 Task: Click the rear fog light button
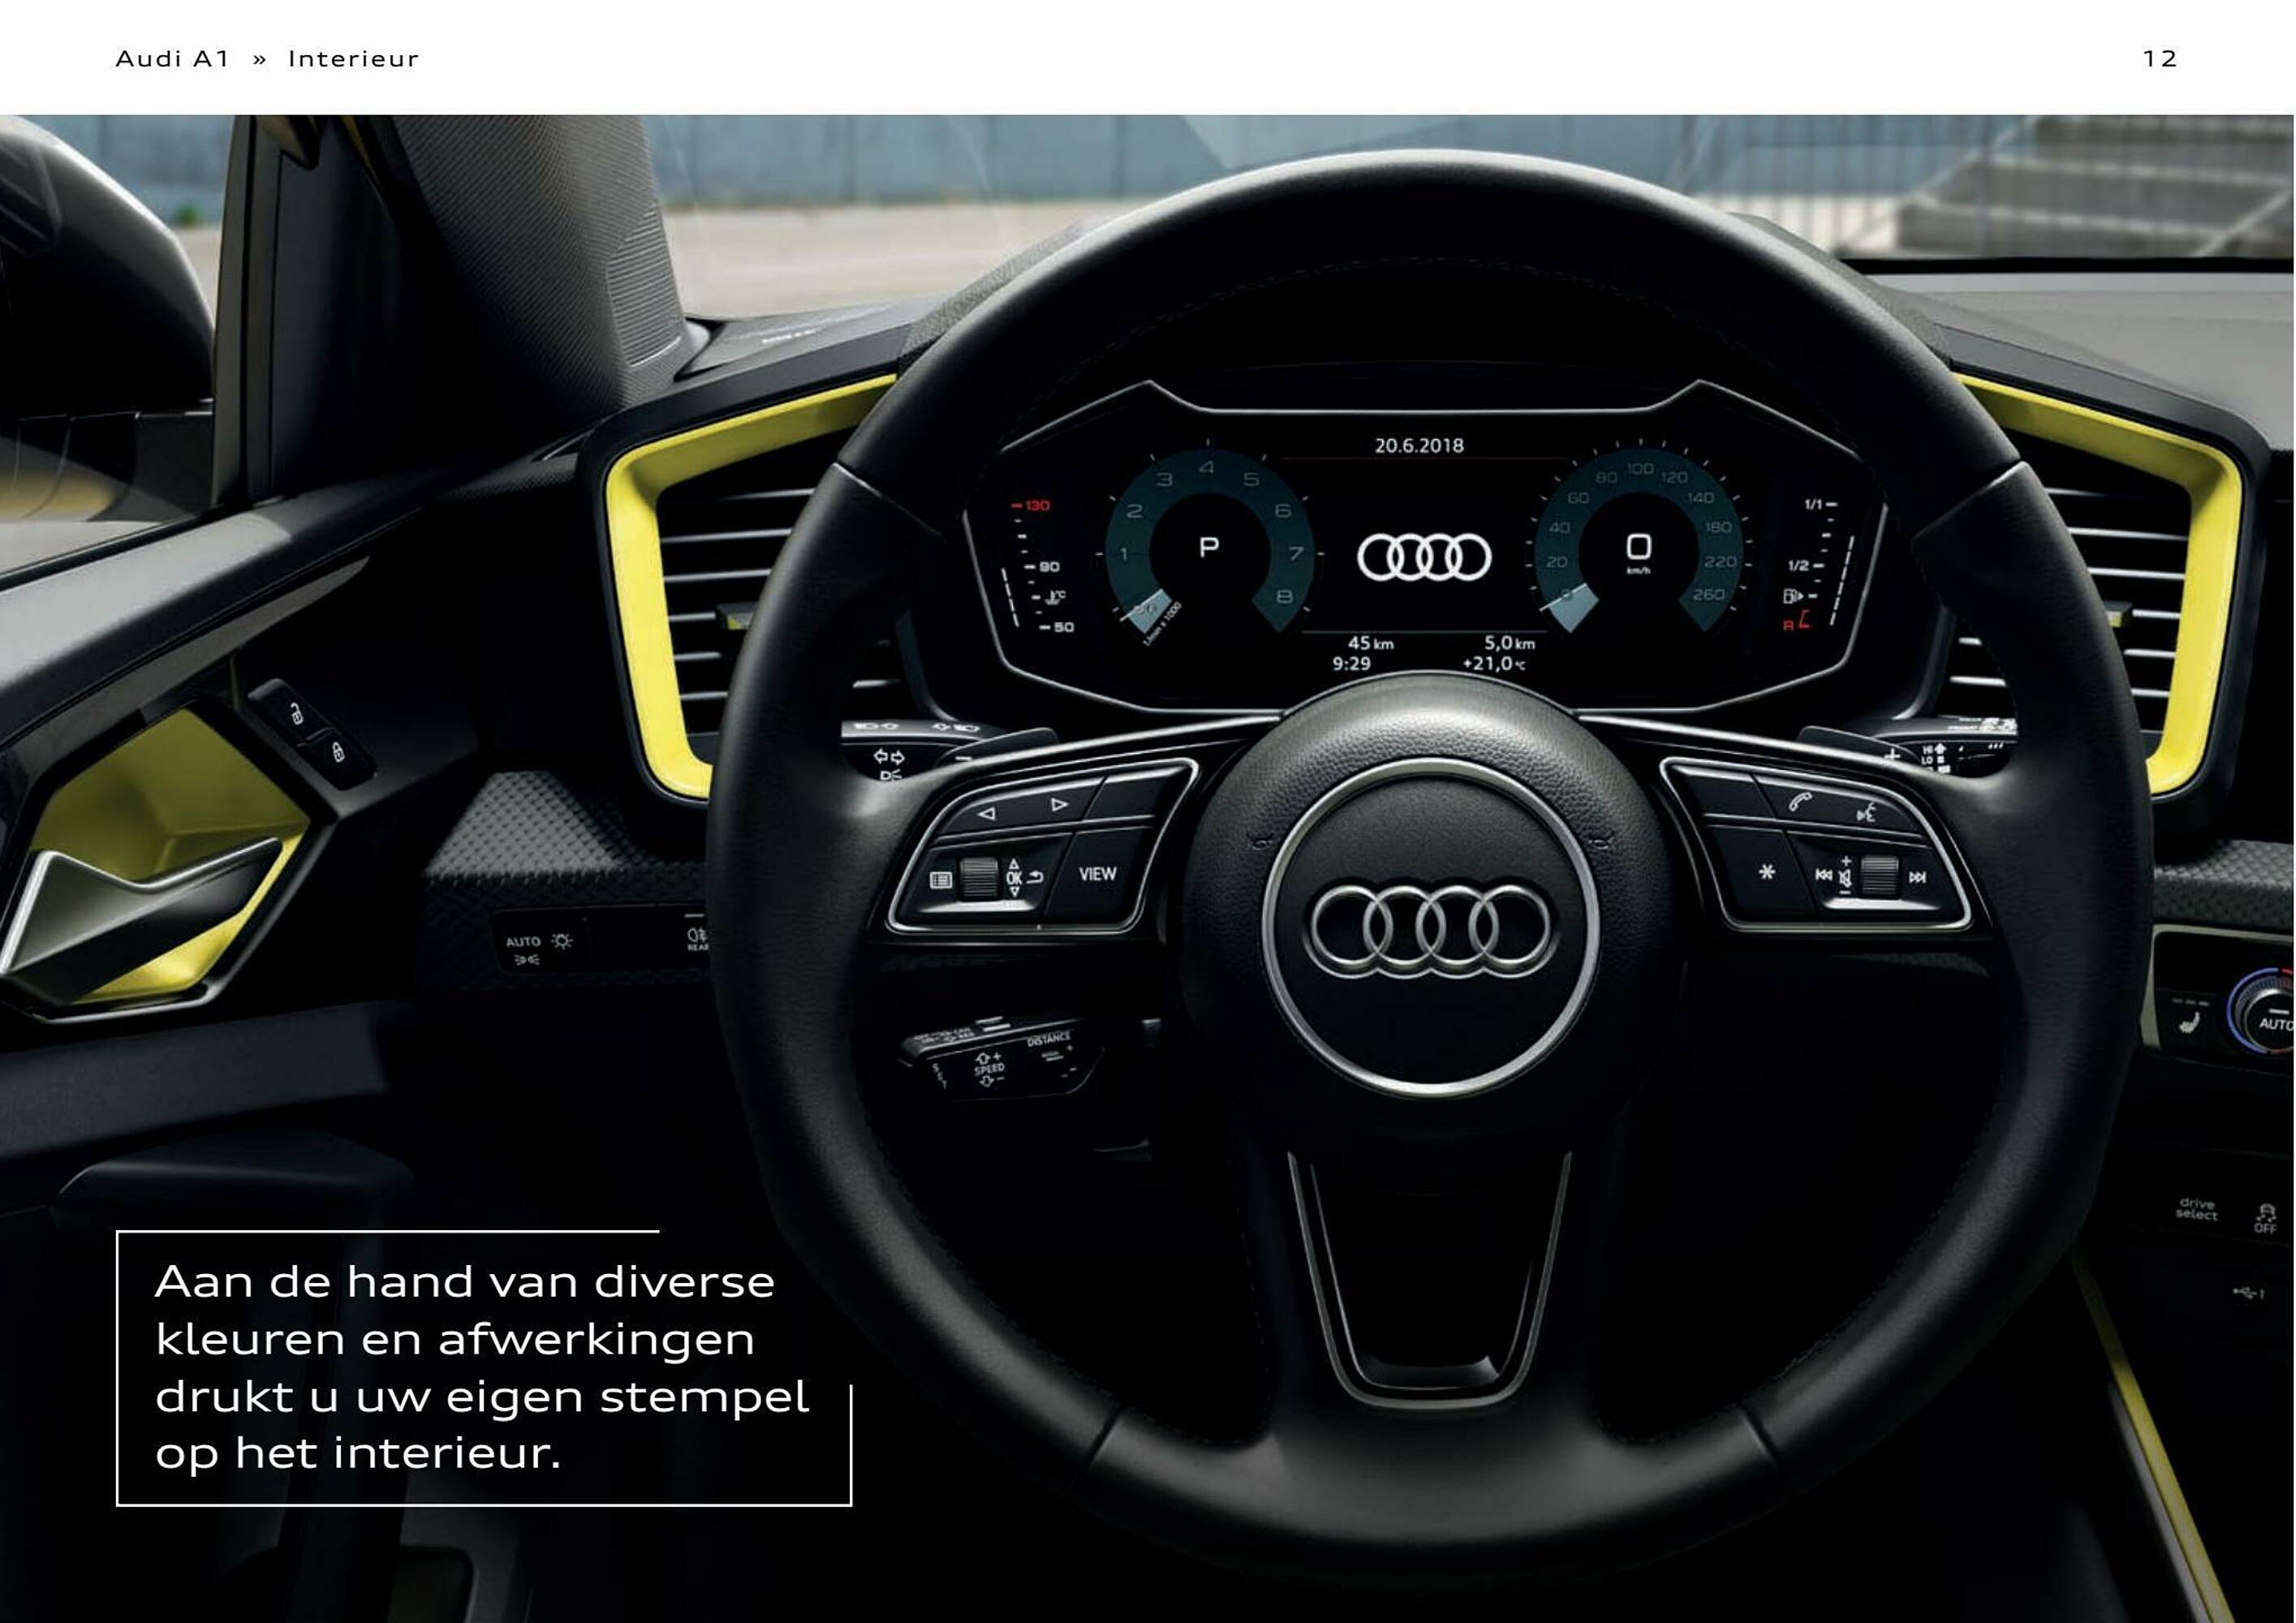tap(696, 938)
